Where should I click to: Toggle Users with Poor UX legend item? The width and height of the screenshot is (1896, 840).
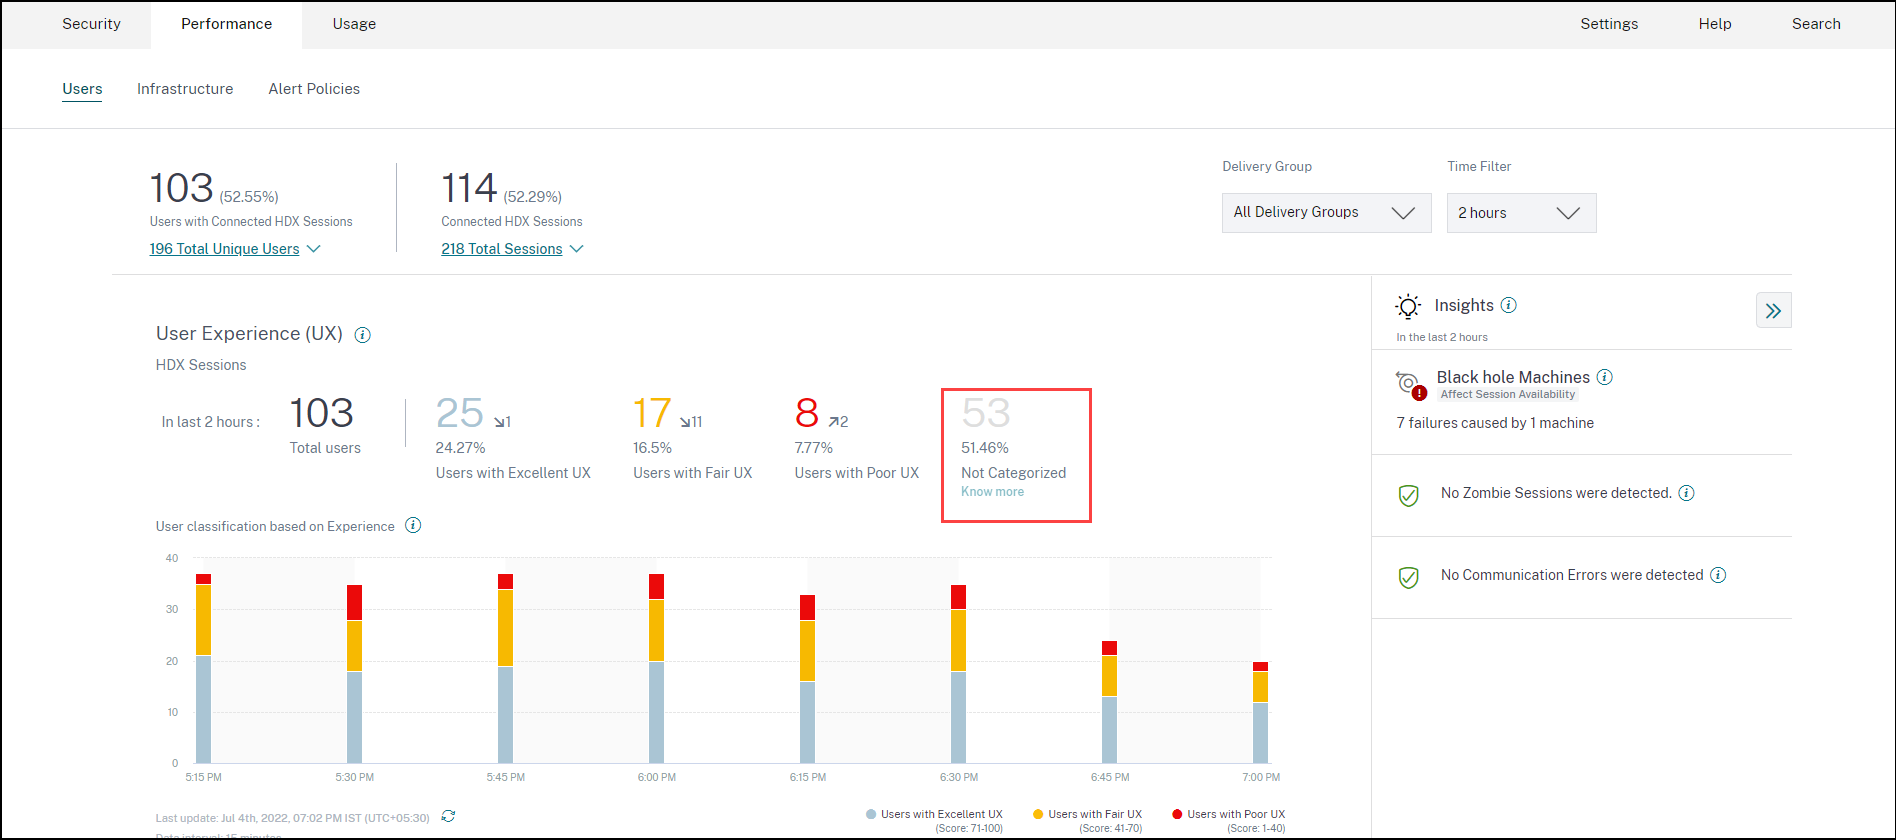click(1228, 814)
